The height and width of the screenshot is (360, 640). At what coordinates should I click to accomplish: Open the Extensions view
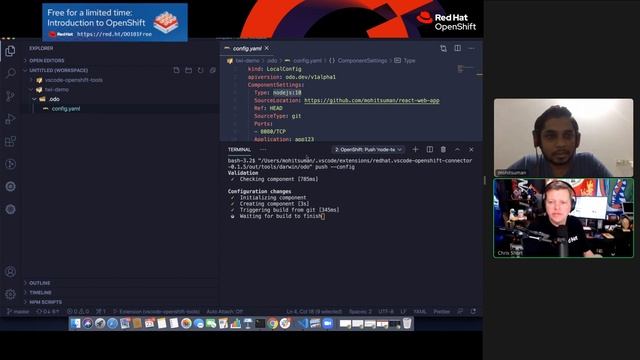tap(10, 141)
